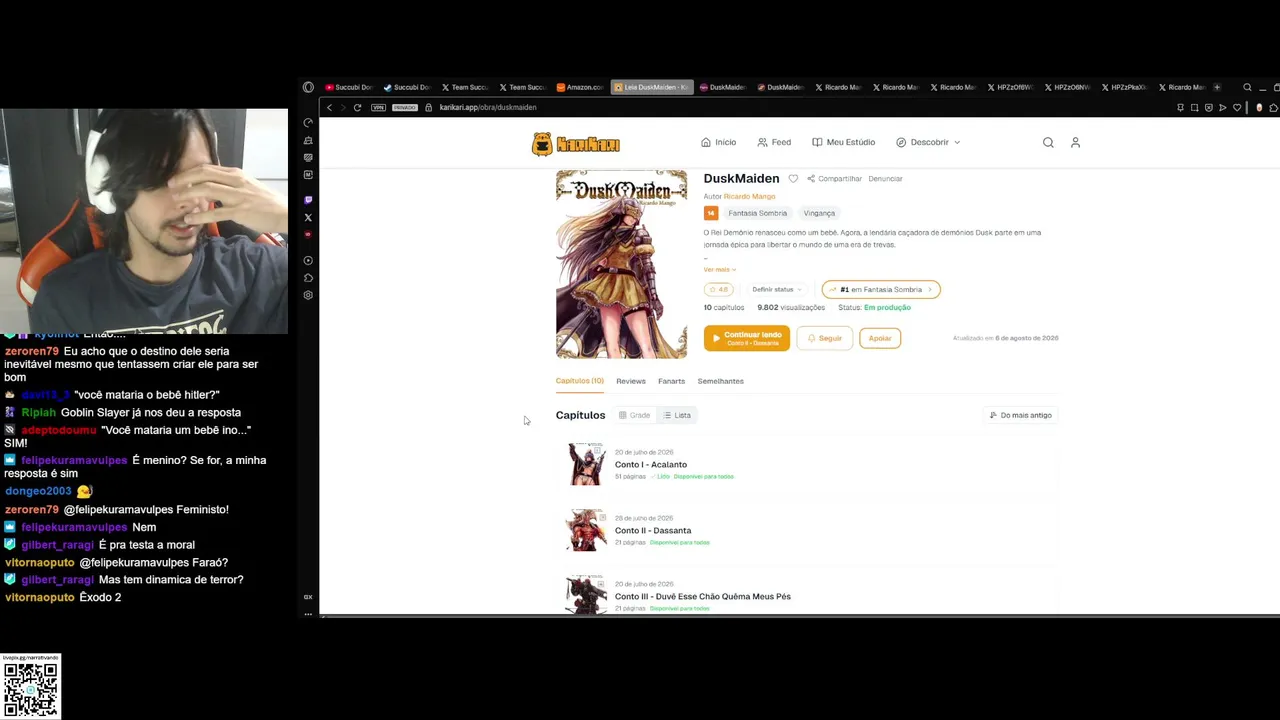Open the X icon in browser sidebar
The height and width of the screenshot is (720, 1280).
point(308,217)
